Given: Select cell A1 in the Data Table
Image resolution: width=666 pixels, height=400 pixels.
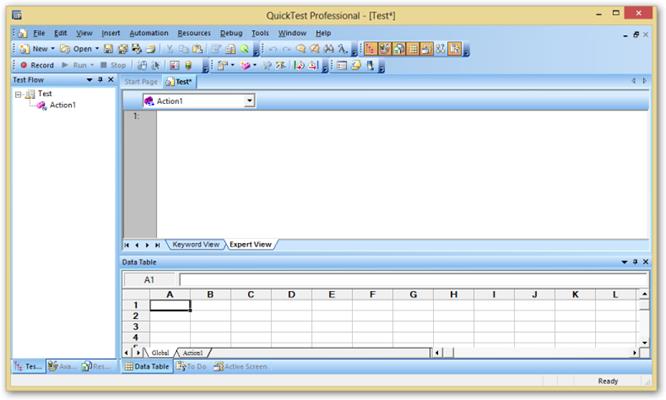Looking at the screenshot, I should pyautogui.click(x=170, y=305).
